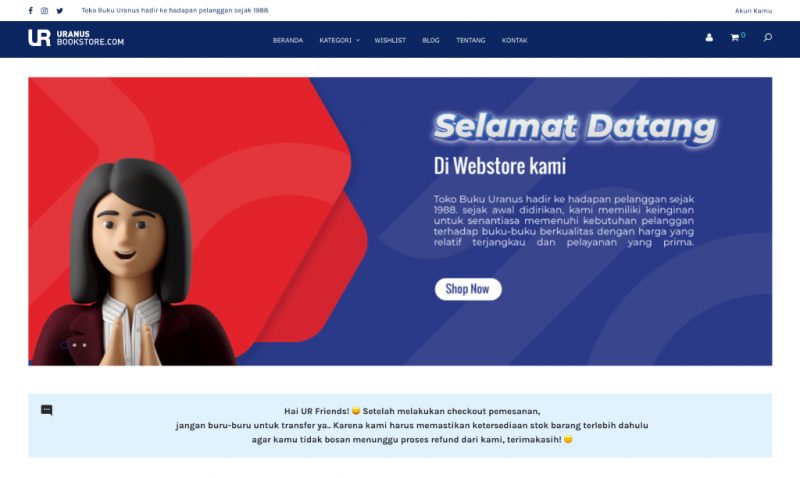The image size is (800, 478).
Task: Open the shopping cart icon
Action: 735,38
